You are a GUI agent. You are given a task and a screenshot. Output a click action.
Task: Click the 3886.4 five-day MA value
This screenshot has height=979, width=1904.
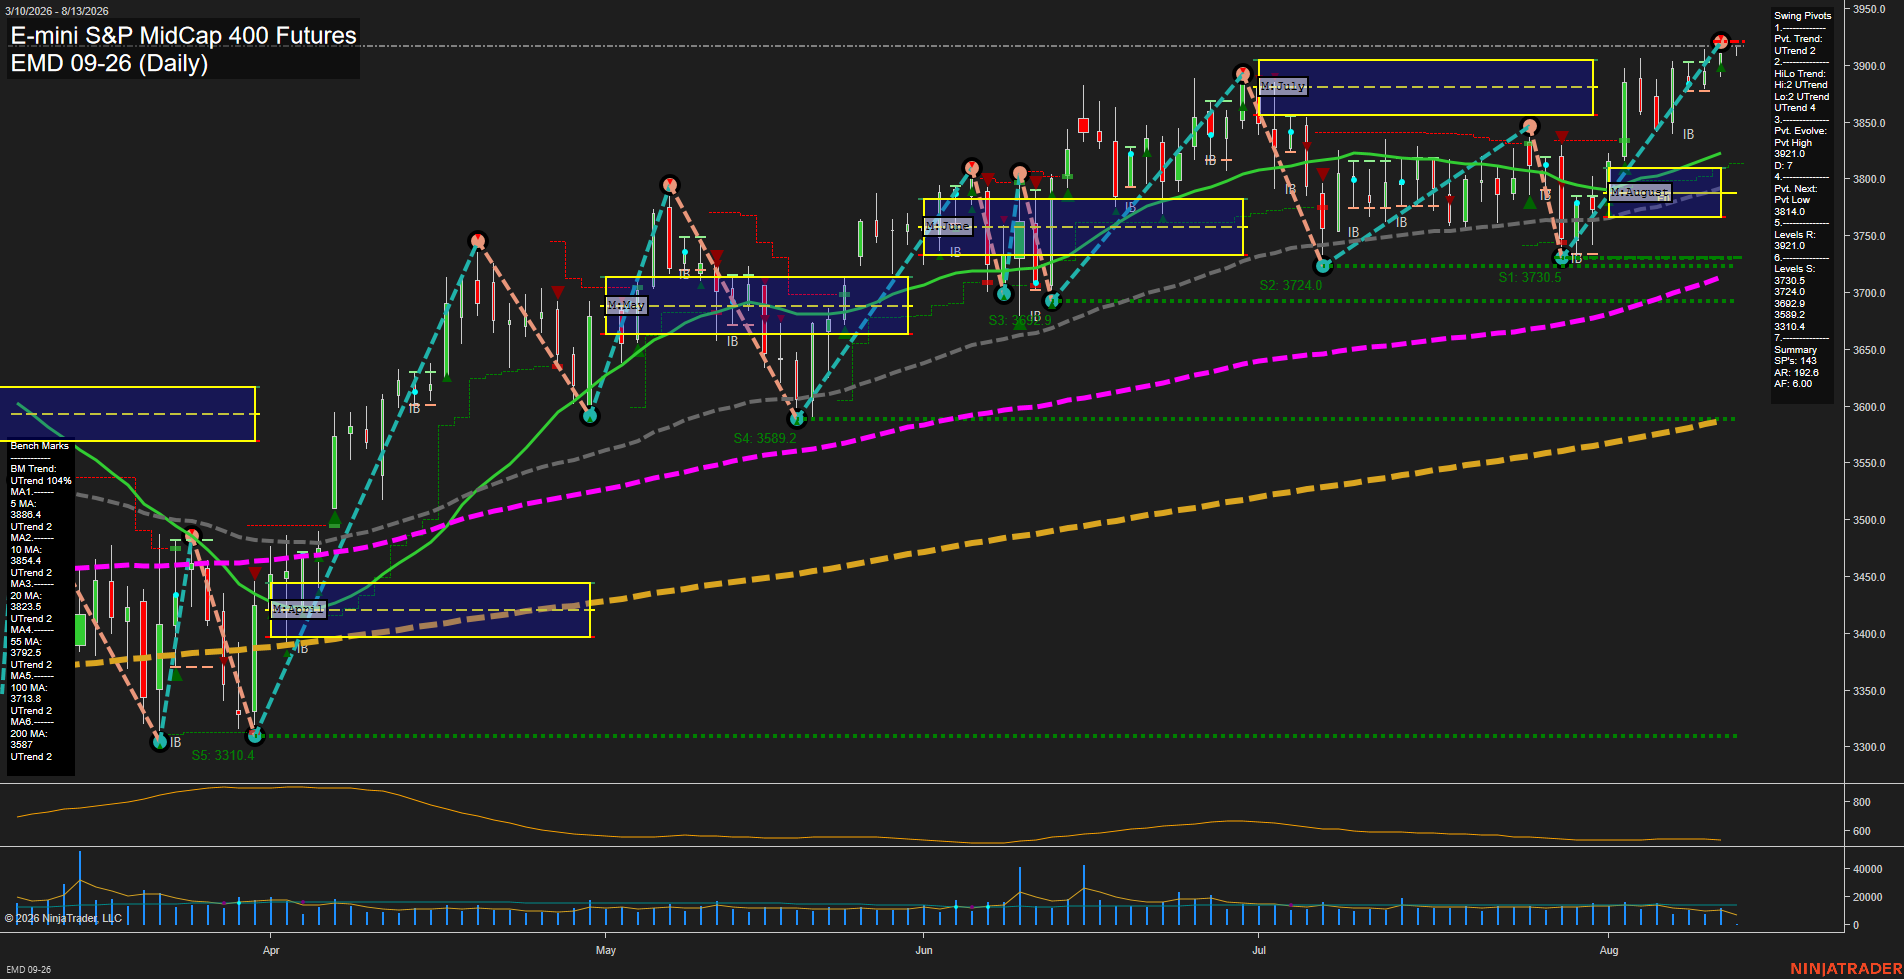point(26,515)
